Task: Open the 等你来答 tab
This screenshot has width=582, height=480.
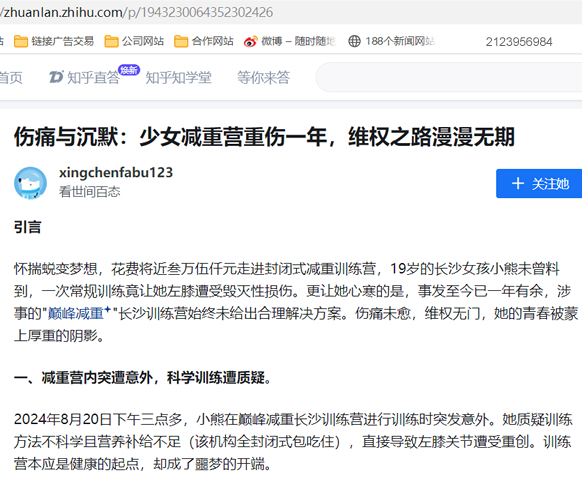Action: tap(264, 78)
